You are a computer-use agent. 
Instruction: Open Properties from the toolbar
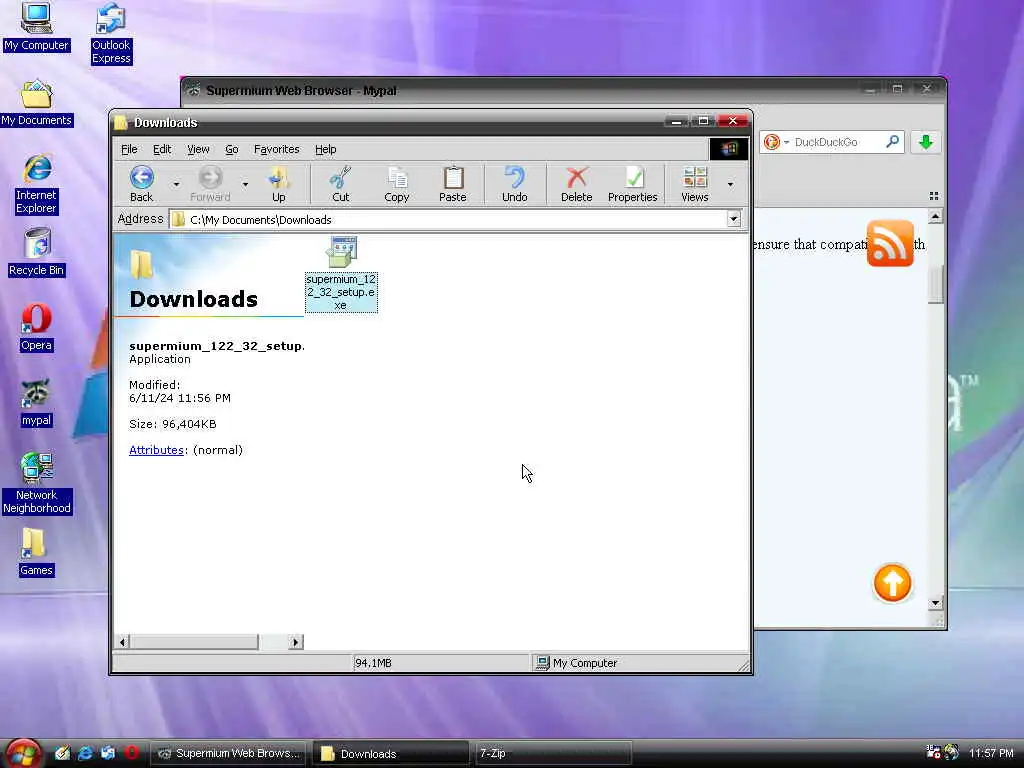tap(633, 184)
